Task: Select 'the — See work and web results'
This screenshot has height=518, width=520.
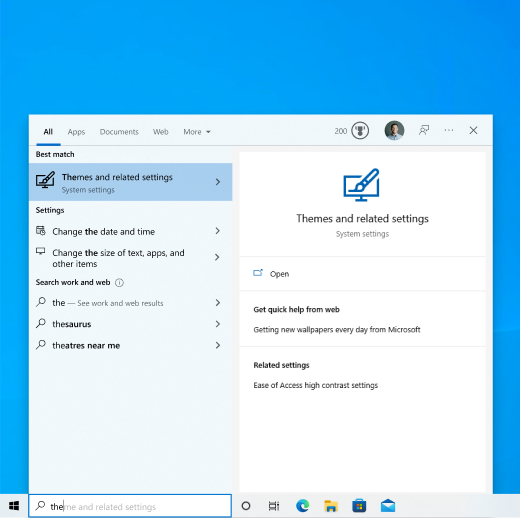Action: [x=131, y=303]
